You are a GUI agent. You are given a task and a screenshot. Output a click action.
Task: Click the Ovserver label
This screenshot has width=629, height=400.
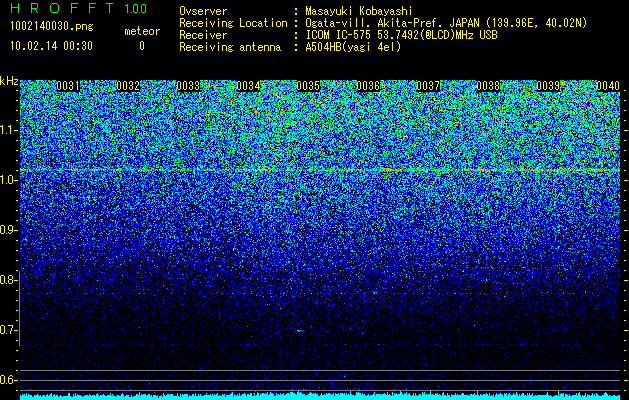(203, 11)
